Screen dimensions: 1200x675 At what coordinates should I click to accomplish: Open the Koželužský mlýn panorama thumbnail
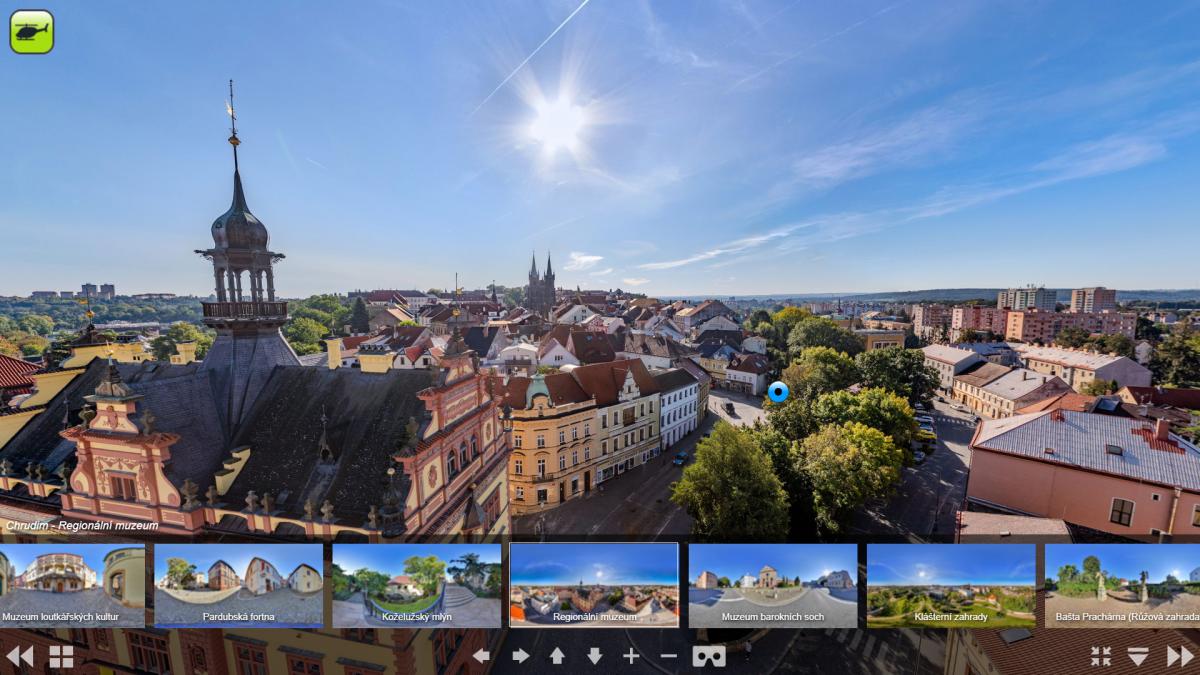(x=417, y=585)
